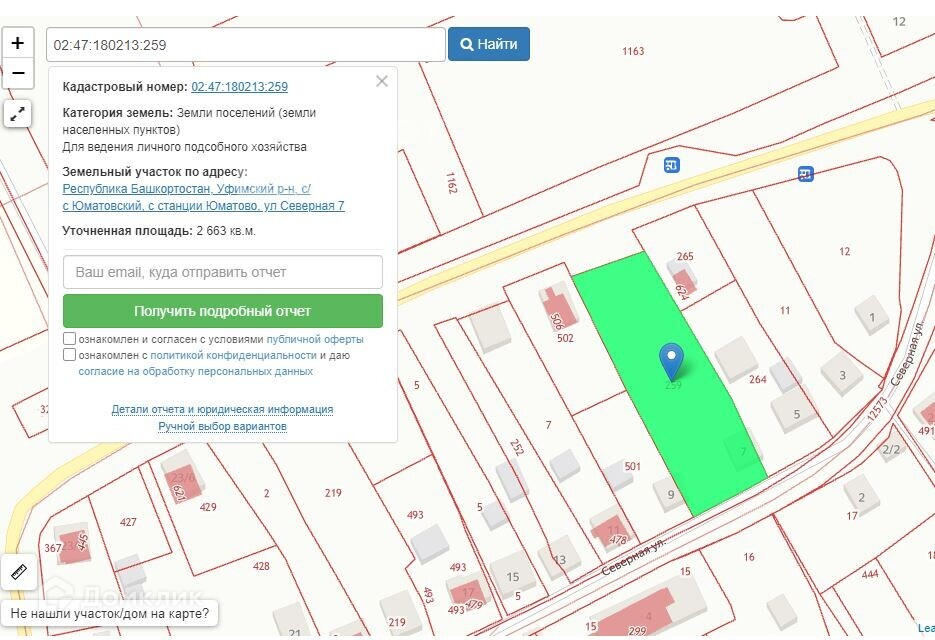
Task: Click red building labeled 506
Action: (559, 308)
